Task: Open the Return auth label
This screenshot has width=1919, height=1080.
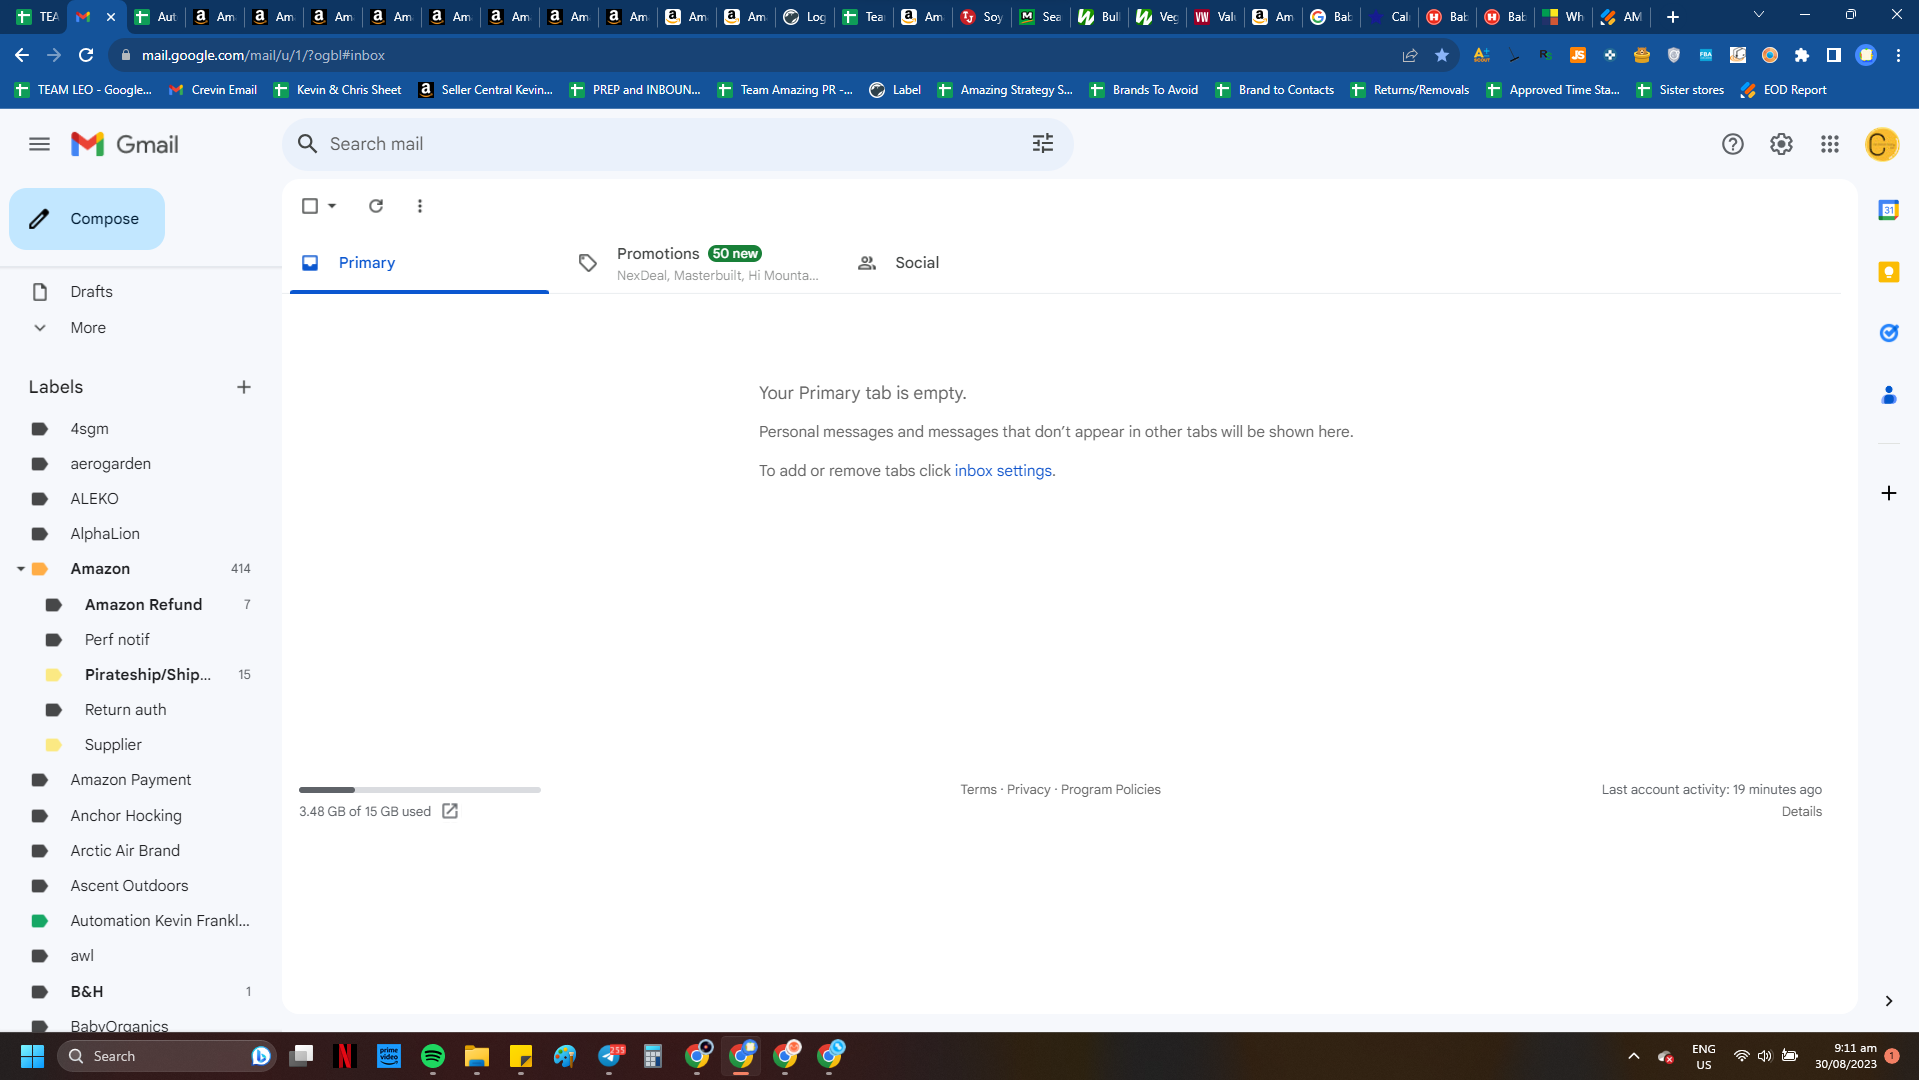Action: [x=125, y=710]
